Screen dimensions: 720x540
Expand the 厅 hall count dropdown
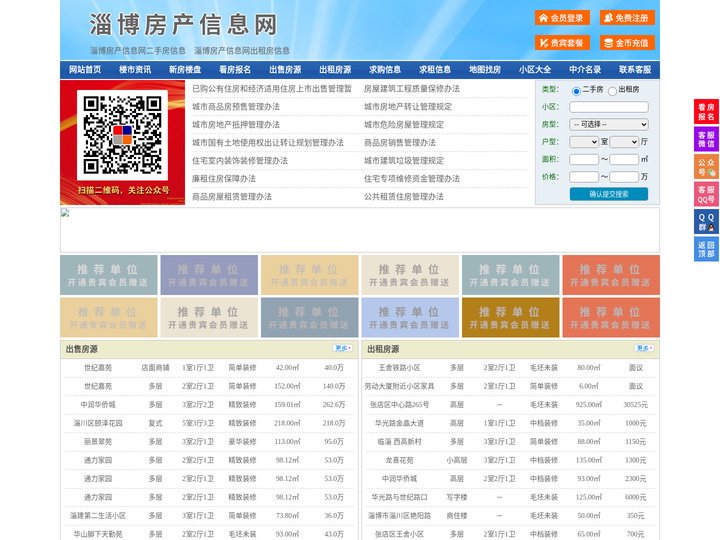(x=624, y=142)
